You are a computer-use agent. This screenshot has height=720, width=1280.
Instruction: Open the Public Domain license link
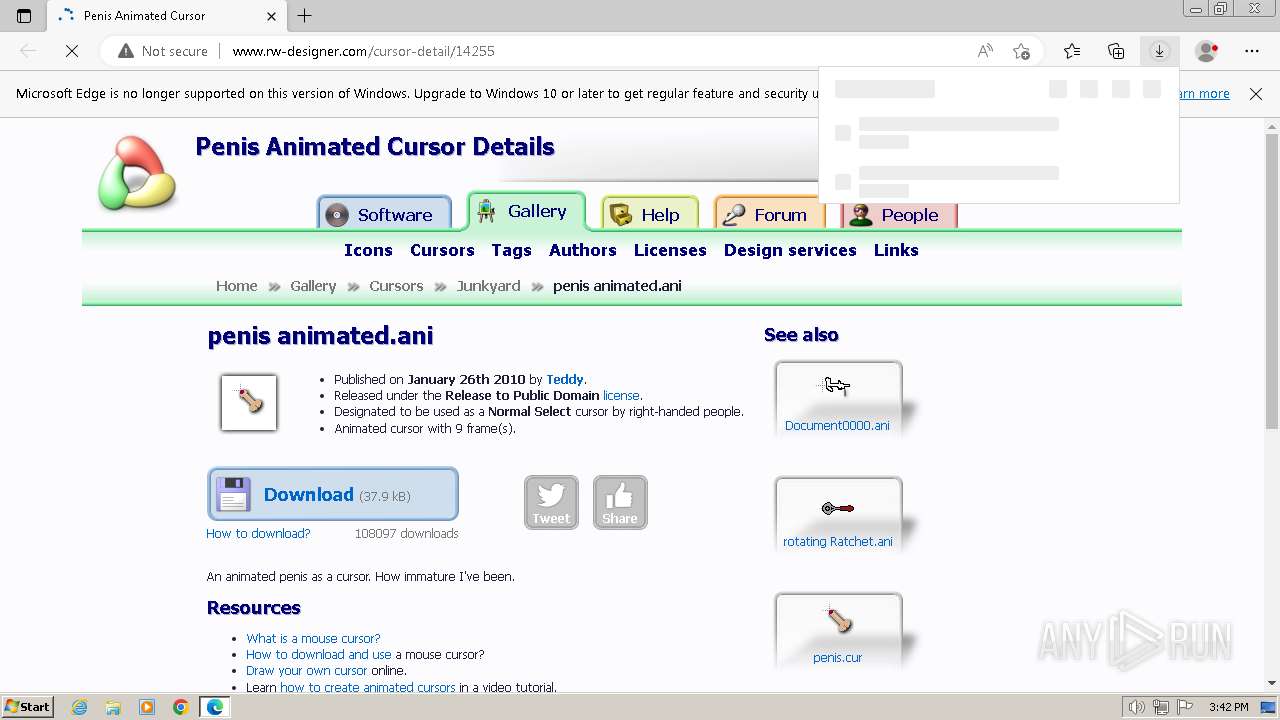(621, 395)
